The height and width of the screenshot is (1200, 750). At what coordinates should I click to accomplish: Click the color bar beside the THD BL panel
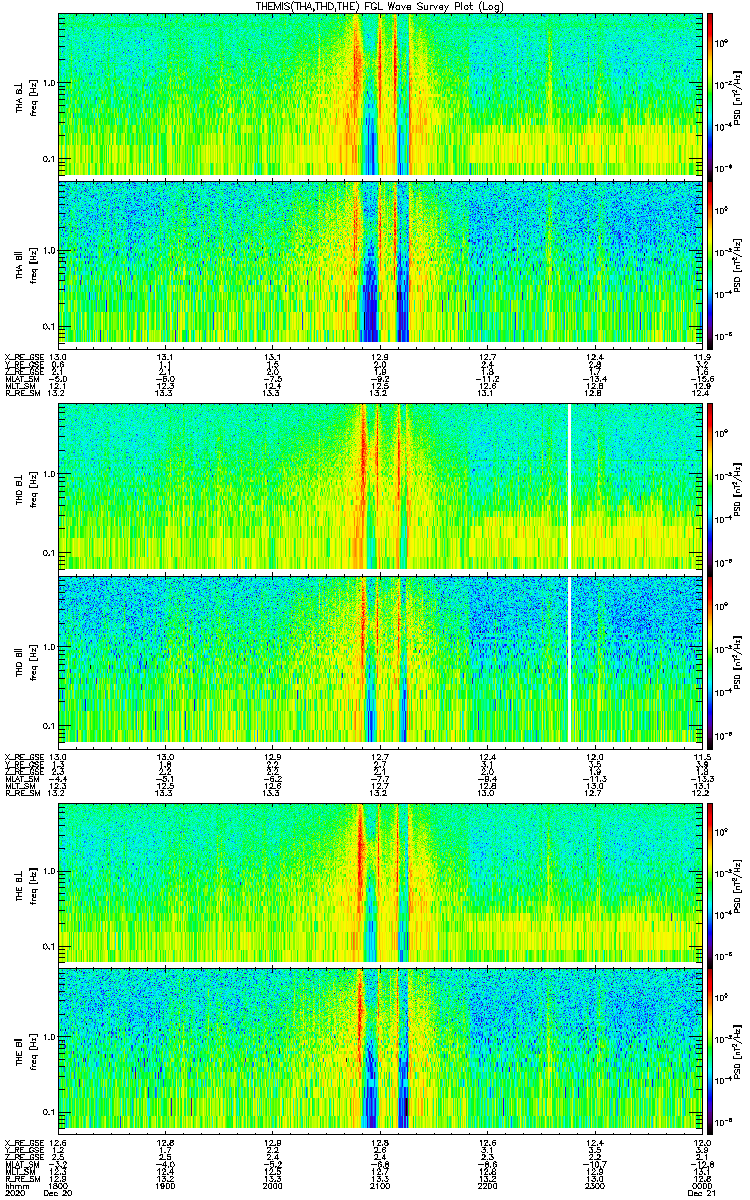pos(709,485)
